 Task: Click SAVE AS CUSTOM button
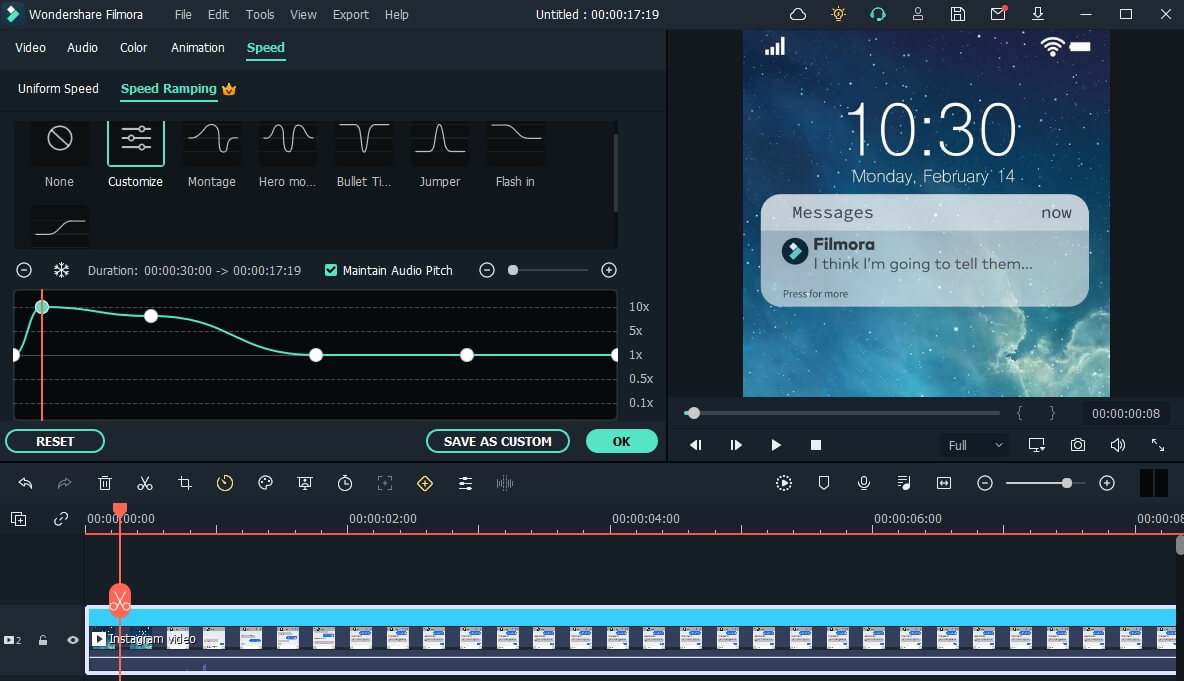(x=498, y=442)
